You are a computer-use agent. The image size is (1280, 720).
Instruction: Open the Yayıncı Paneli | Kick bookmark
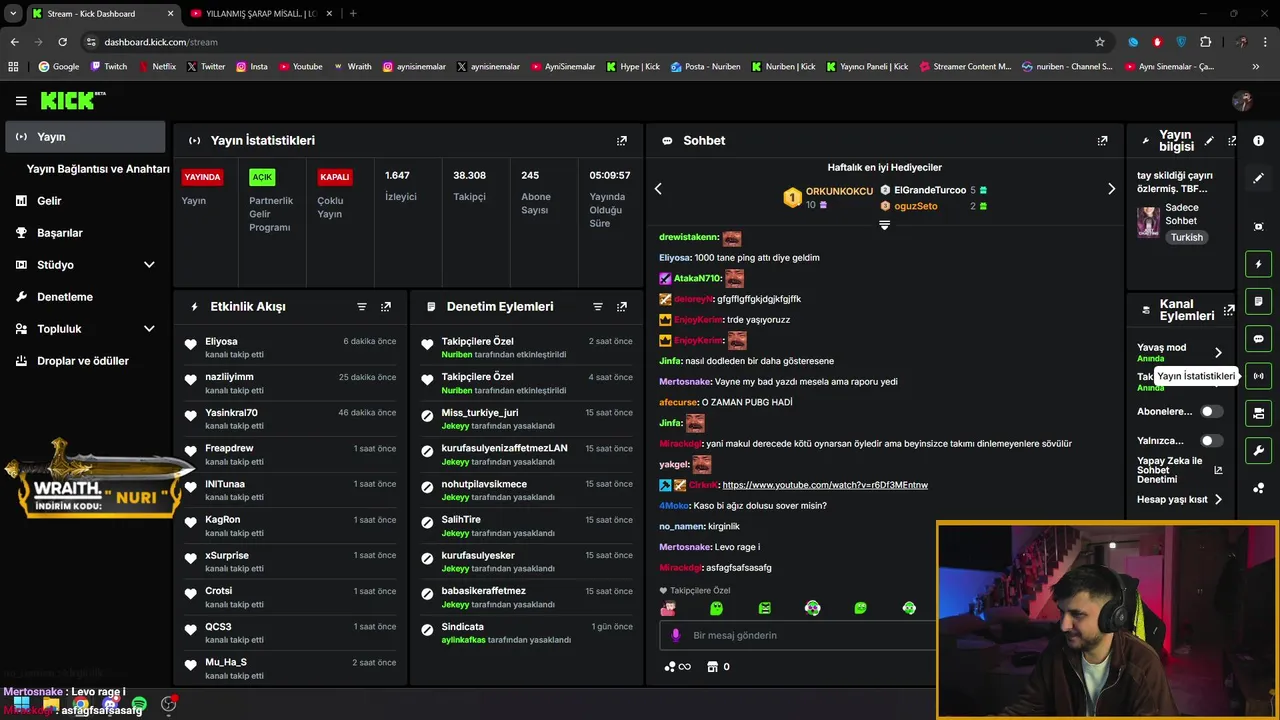pyautogui.click(x=865, y=67)
